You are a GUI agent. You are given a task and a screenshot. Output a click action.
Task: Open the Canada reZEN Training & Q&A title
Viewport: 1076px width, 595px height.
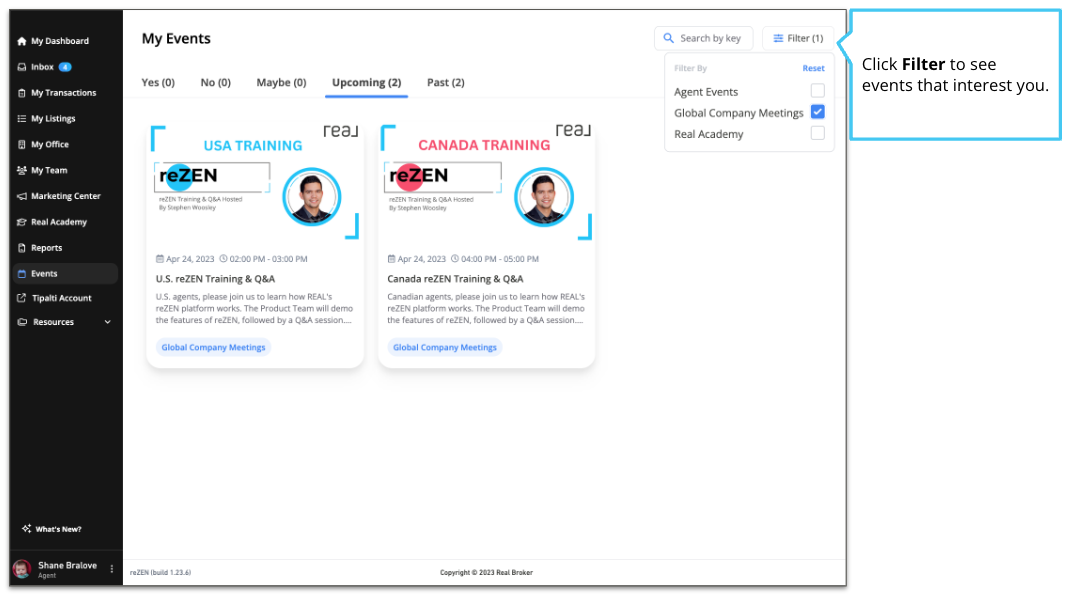[x=456, y=279]
